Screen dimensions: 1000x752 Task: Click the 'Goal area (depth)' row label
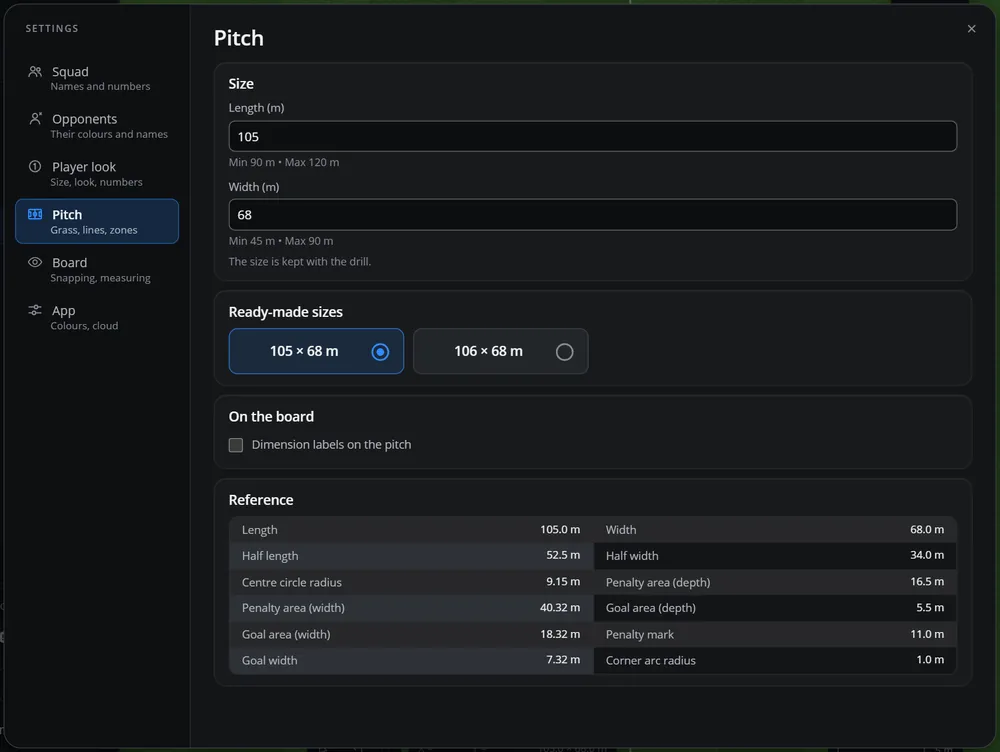click(x=651, y=608)
